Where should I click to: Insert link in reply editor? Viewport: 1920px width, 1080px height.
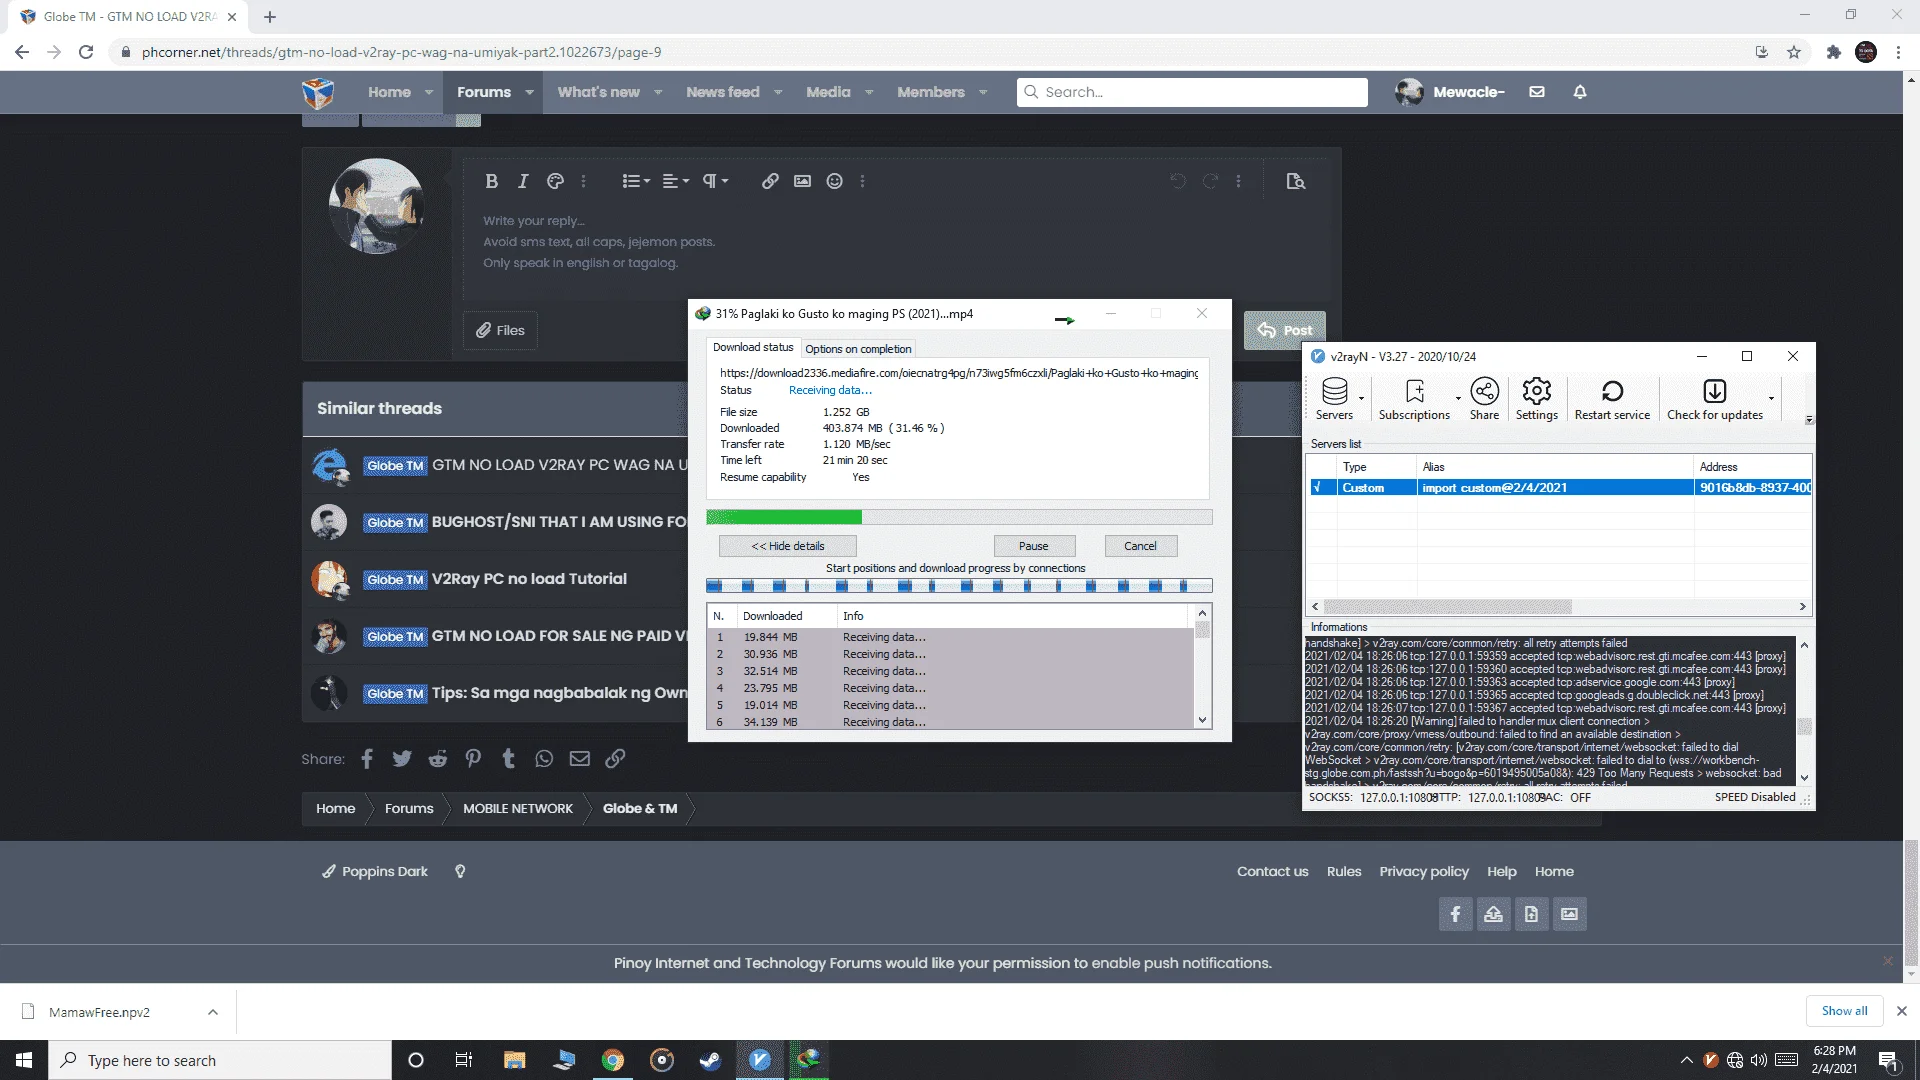770,181
